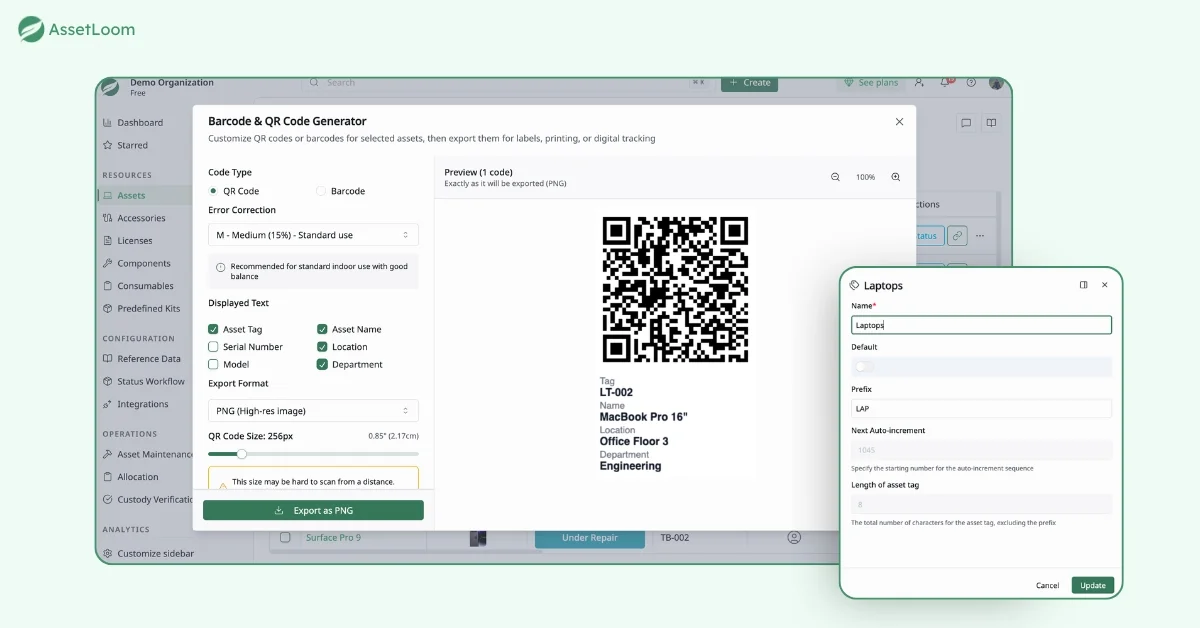
Task: Click the AssetLoom logo
Action: click(76, 30)
